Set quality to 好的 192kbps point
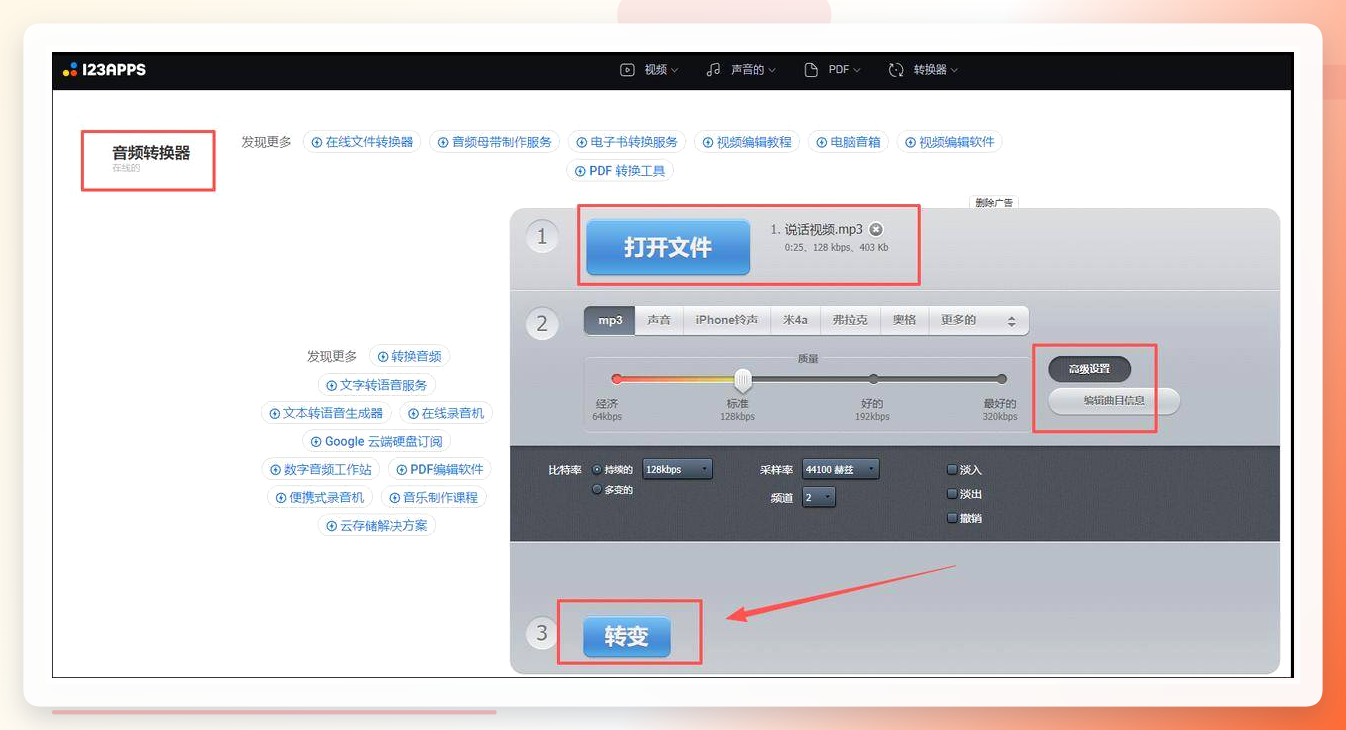This screenshot has height=730, width=1346. [873, 379]
